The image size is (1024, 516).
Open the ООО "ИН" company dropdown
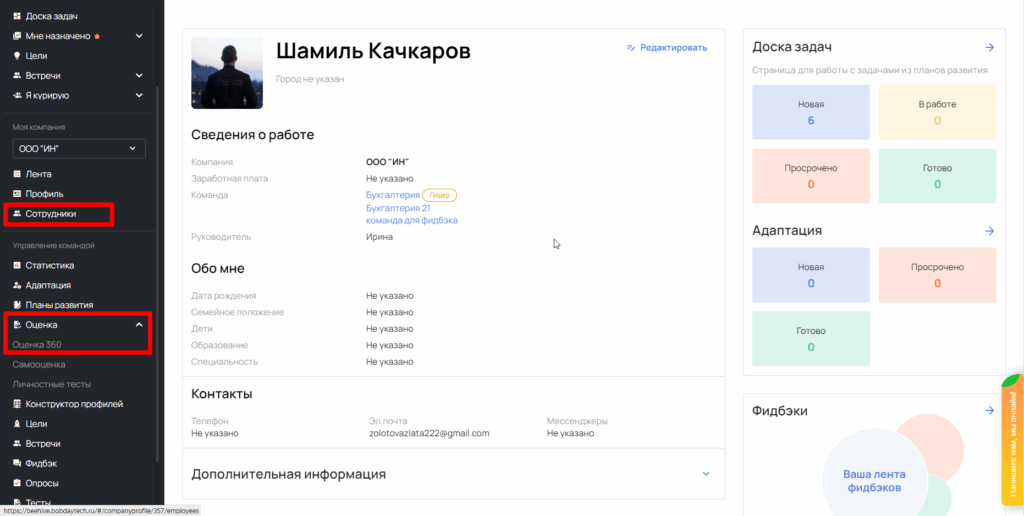pos(79,149)
